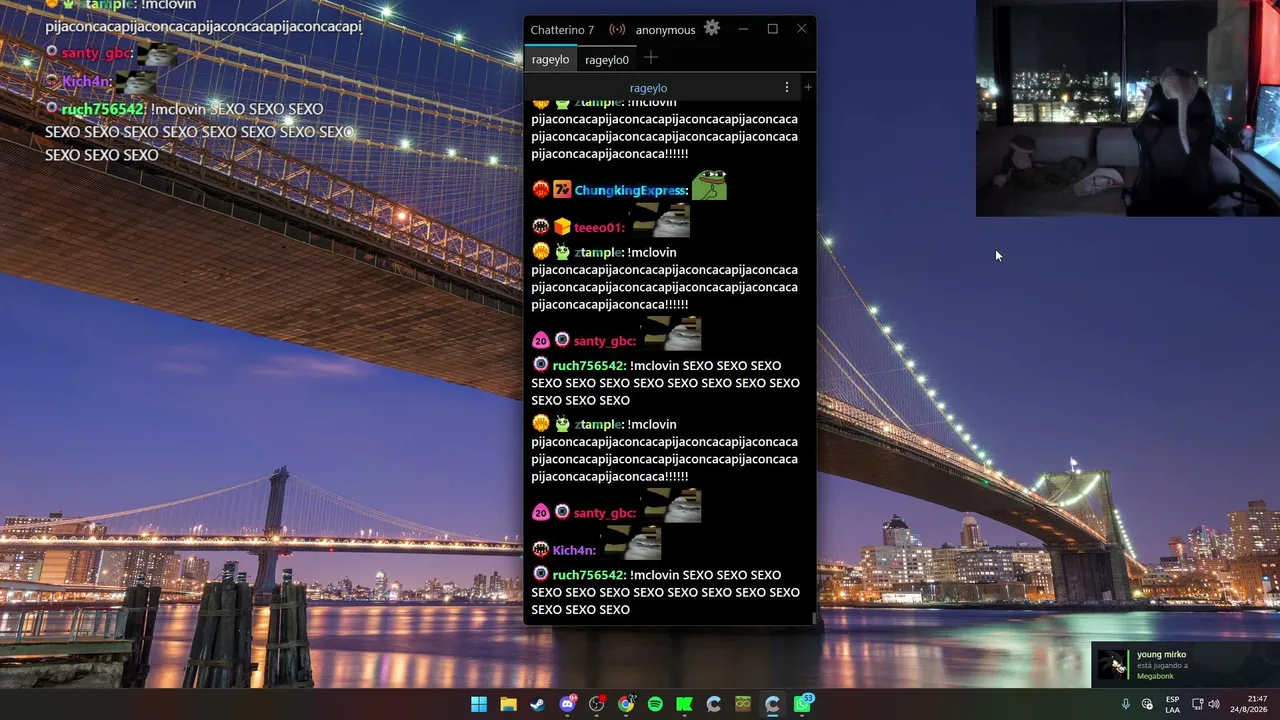Click the microphone icon in the system tray
Image resolution: width=1280 pixels, height=720 pixels.
coord(1126,704)
